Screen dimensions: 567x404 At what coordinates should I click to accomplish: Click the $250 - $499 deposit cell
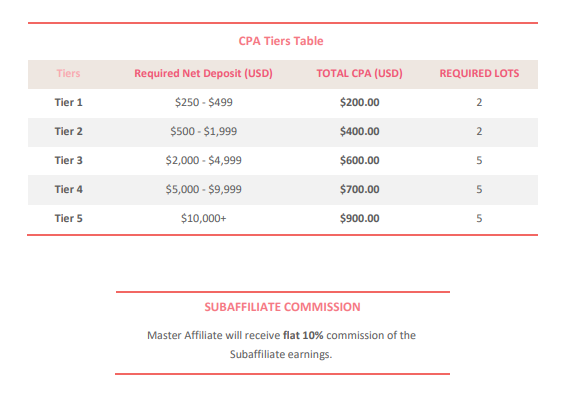(x=204, y=102)
